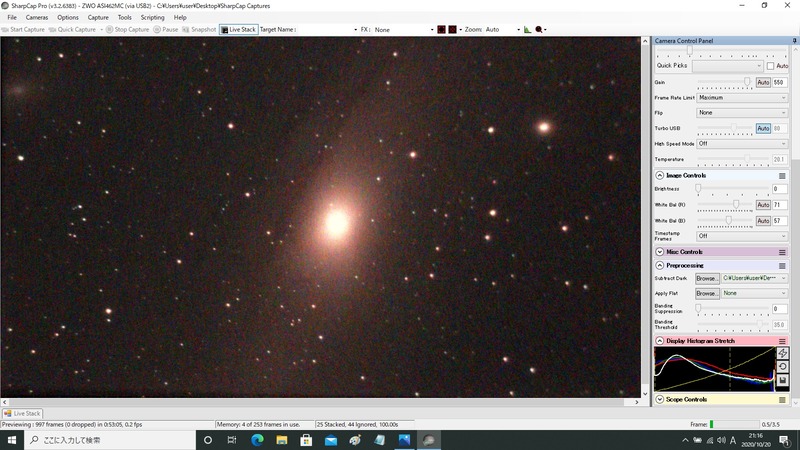Open the Flip dropdown
Screen dimensions: 800x450
coord(742,113)
